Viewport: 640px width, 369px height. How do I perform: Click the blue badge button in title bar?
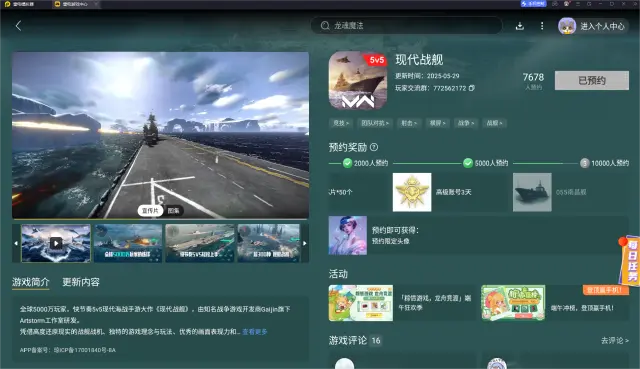pos(533,4)
